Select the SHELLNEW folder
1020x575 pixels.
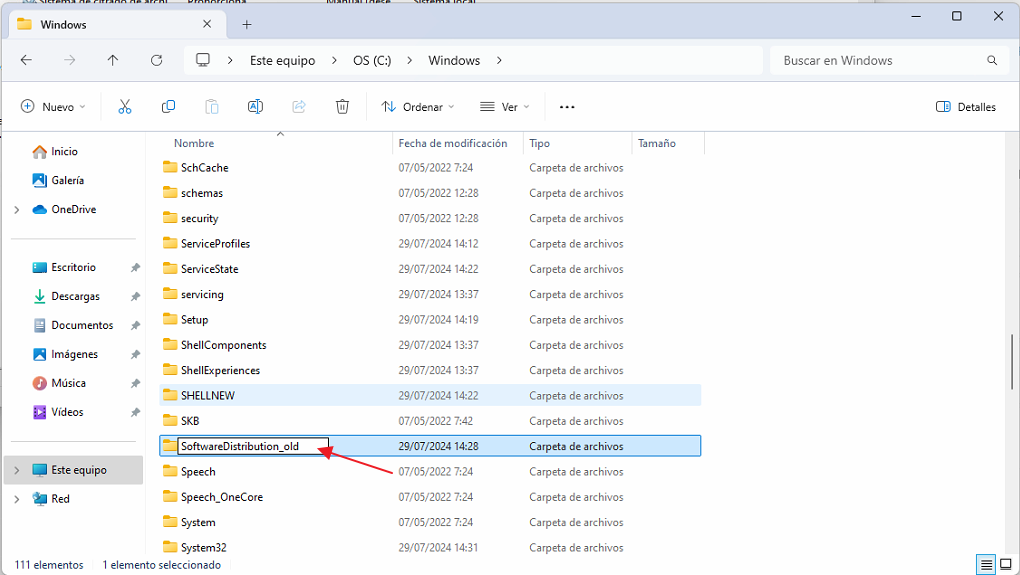coord(430,395)
